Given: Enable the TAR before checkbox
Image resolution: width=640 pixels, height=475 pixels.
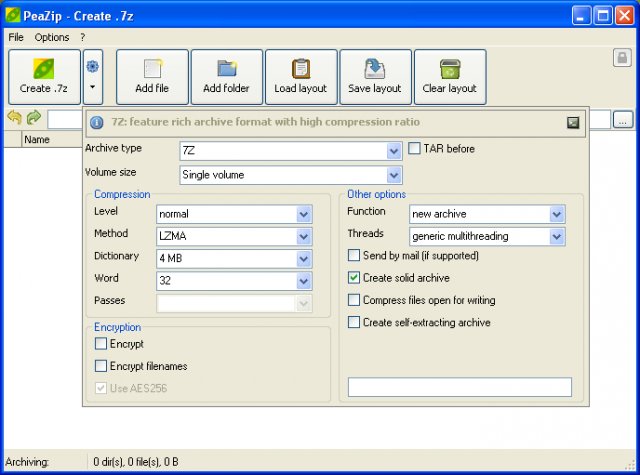Looking at the screenshot, I should (x=414, y=148).
